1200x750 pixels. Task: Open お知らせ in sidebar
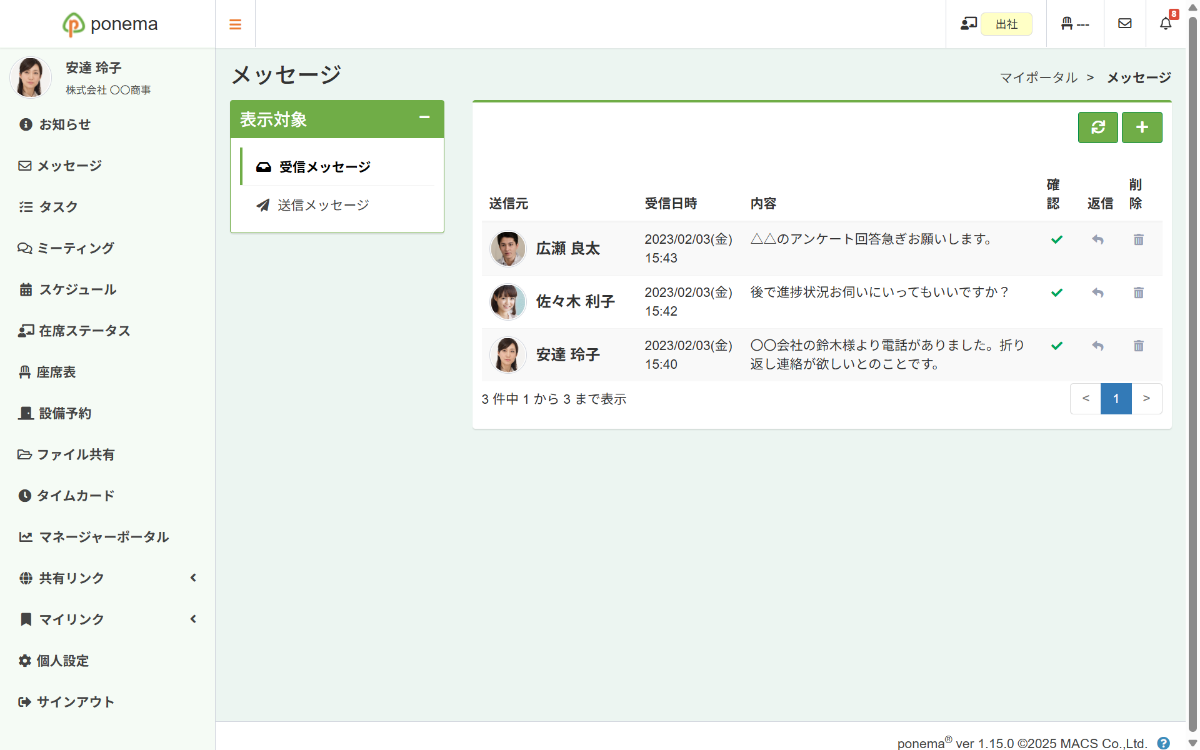(x=107, y=124)
